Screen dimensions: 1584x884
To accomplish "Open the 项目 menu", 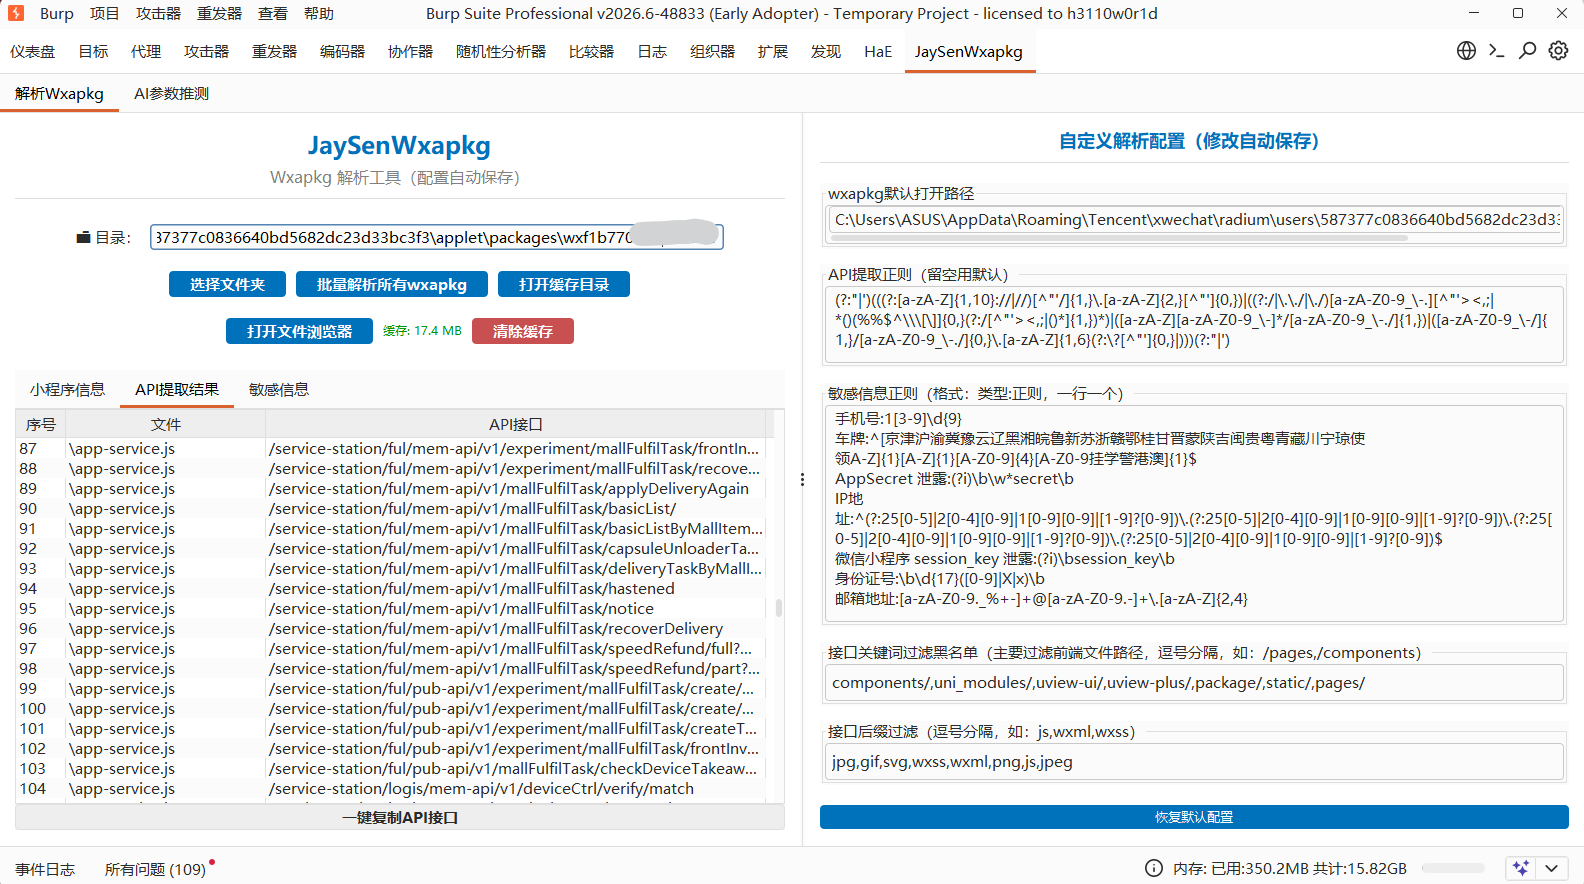I will point(104,13).
